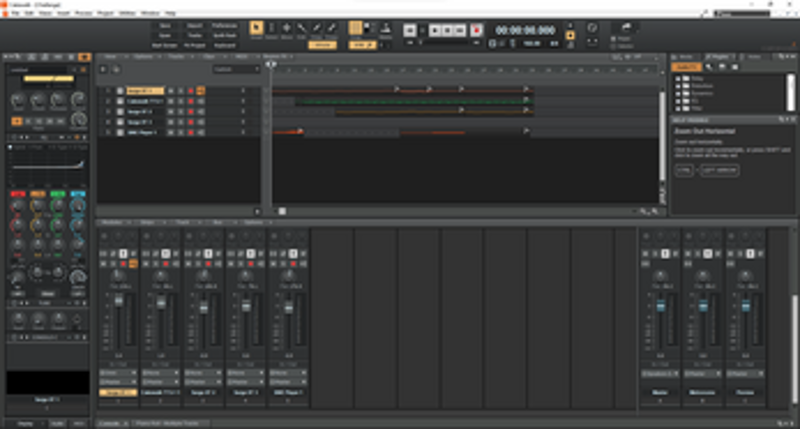Click the horizontal zoom in magnifier icon
The image size is (800, 429).
point(655,211)
